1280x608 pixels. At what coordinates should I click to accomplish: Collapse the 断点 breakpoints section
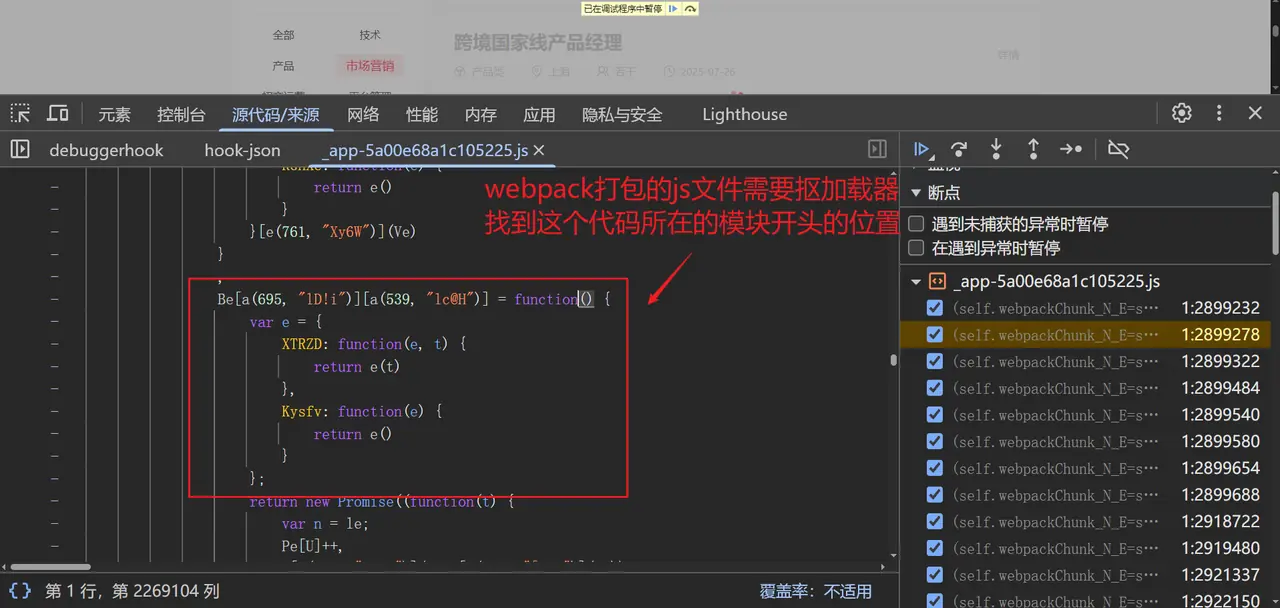coord(916,192)
